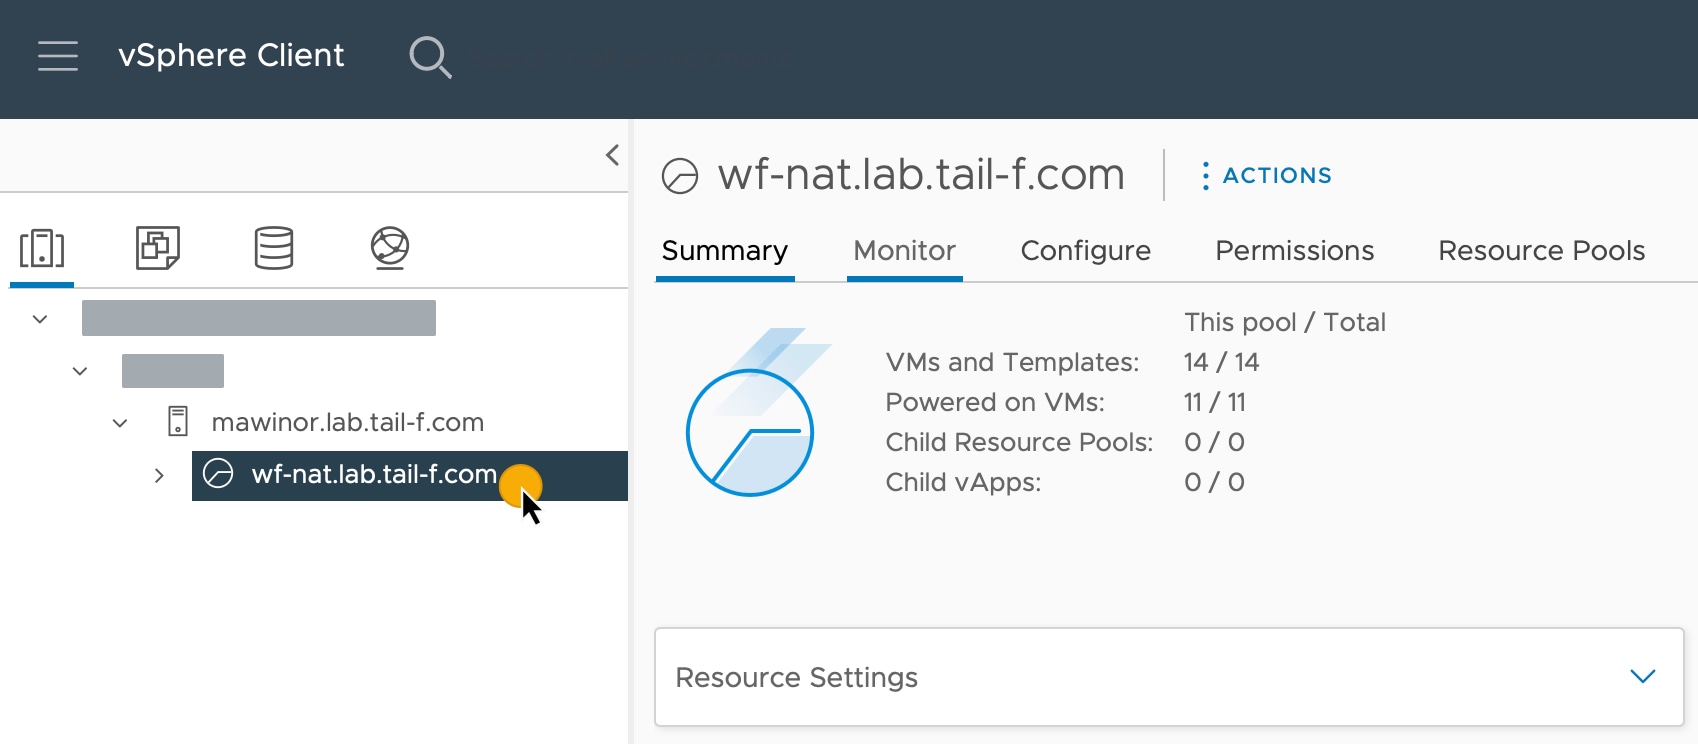The height and width of the screenshot is (744, 1698).
Task: Collapse the second-level cluster tree node
Action: pos(79,370)
